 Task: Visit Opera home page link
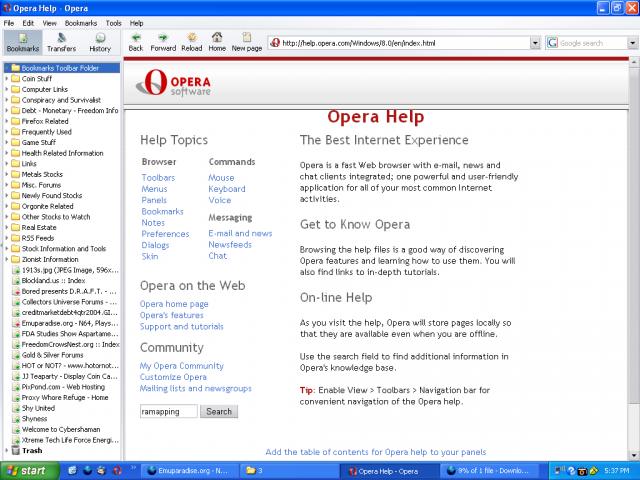tap(174, 304)
